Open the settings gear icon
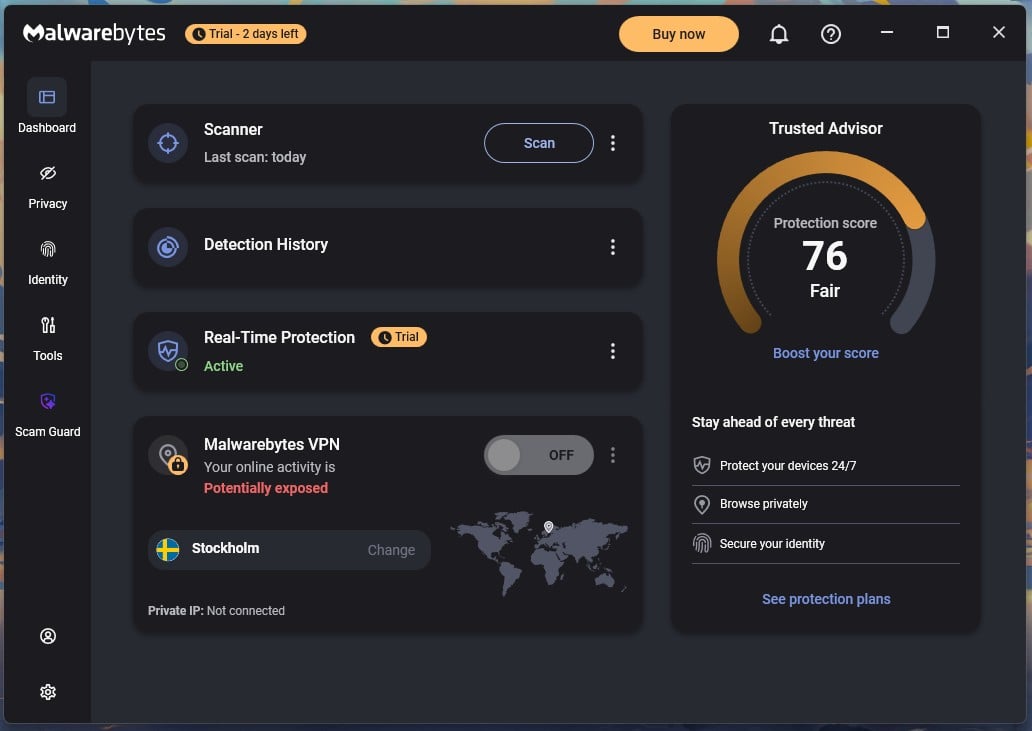1032x731 pixels. (47, 692)
